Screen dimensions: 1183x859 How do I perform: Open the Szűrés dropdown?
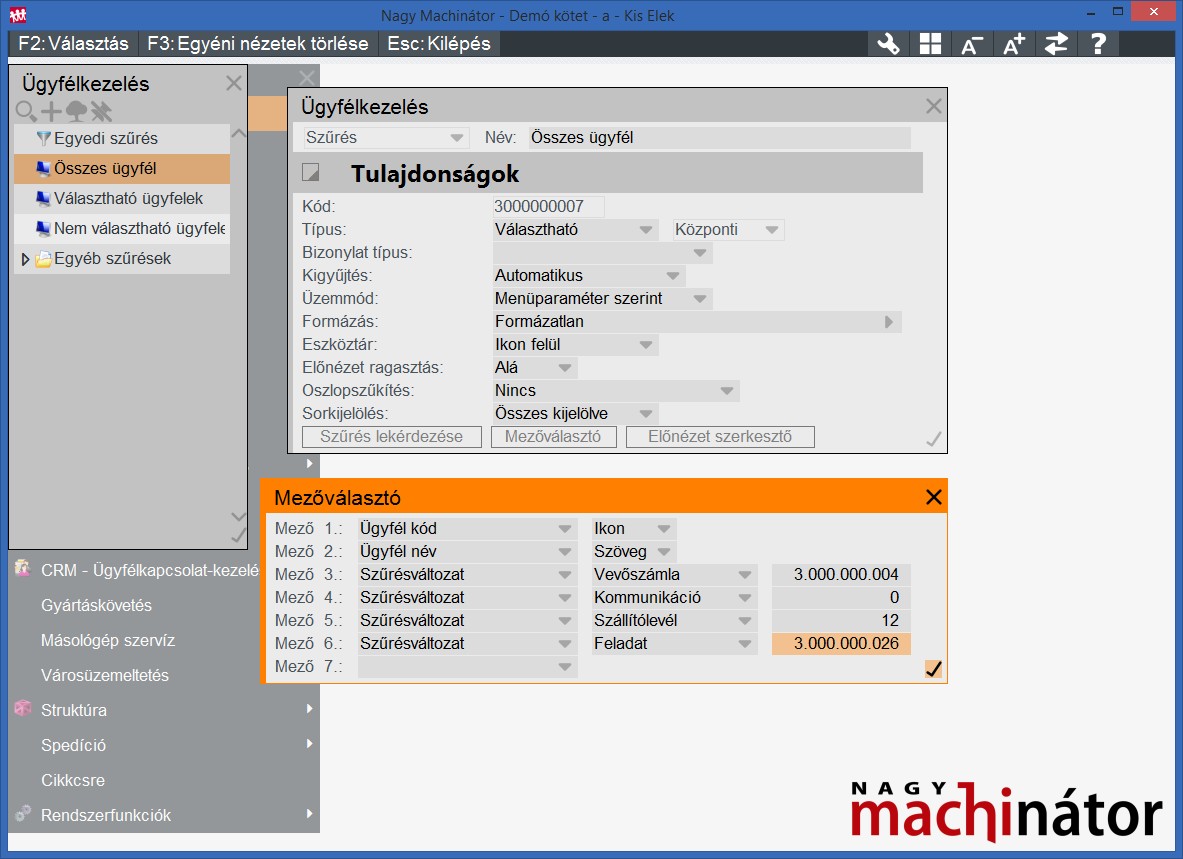tap(456, 138)
